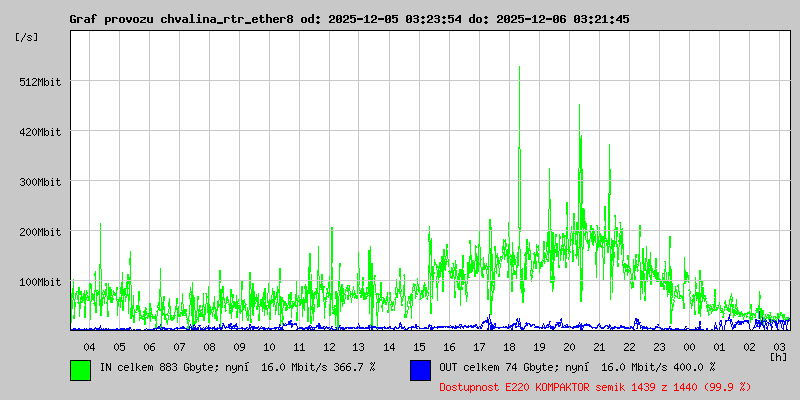Click the blue OUT legend color swatch
This screenshot has height=400, width=800.
pos(420,369)
